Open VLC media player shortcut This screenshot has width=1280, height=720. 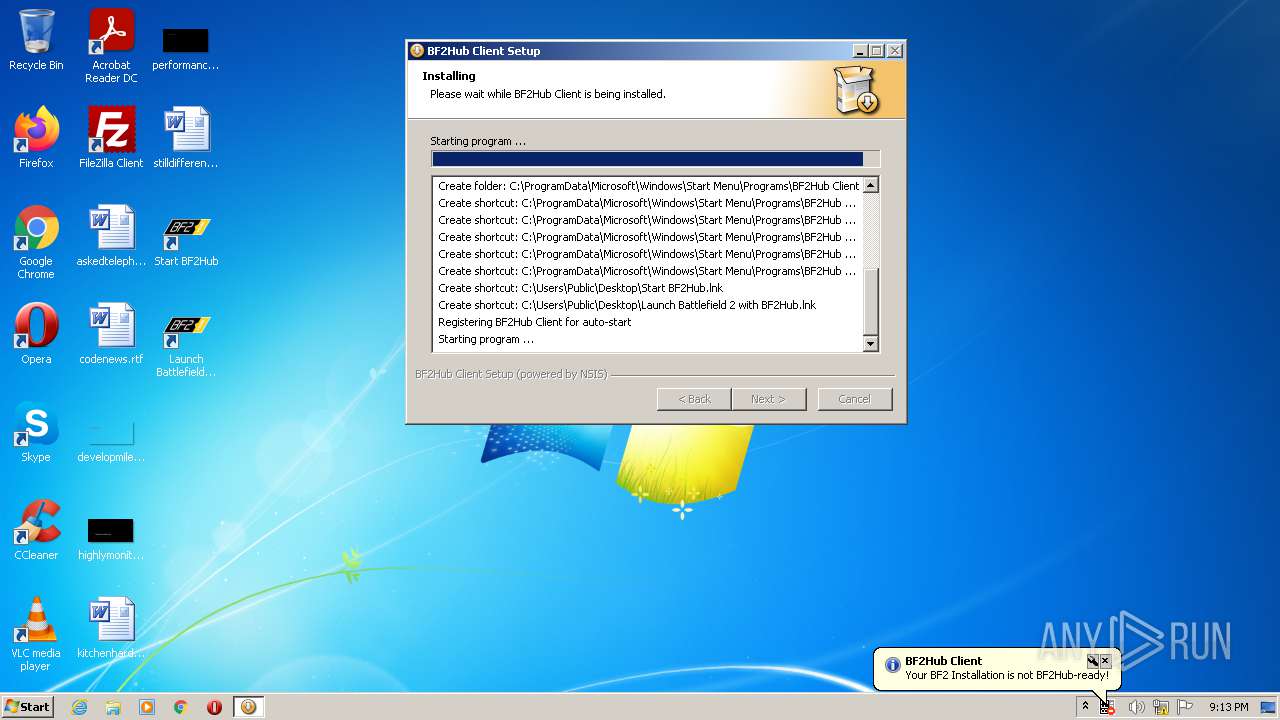36,634
